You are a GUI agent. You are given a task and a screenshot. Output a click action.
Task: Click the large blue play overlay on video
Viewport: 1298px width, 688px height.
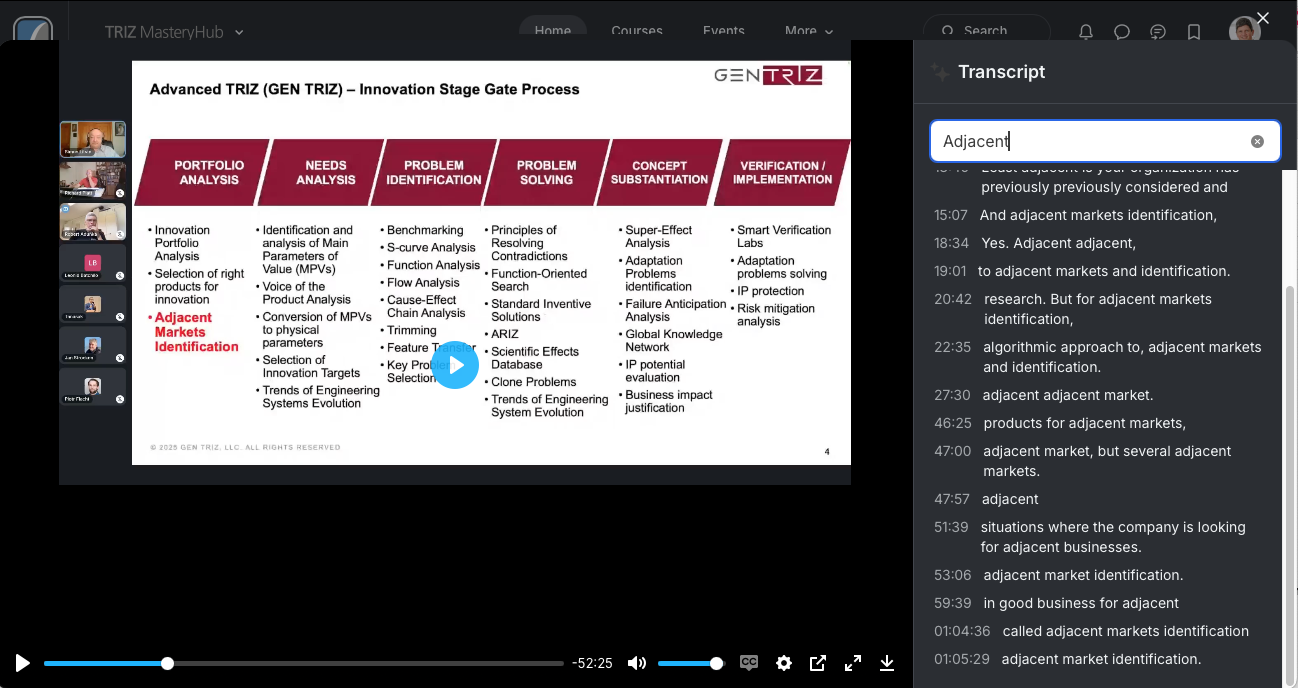[455, 365]
